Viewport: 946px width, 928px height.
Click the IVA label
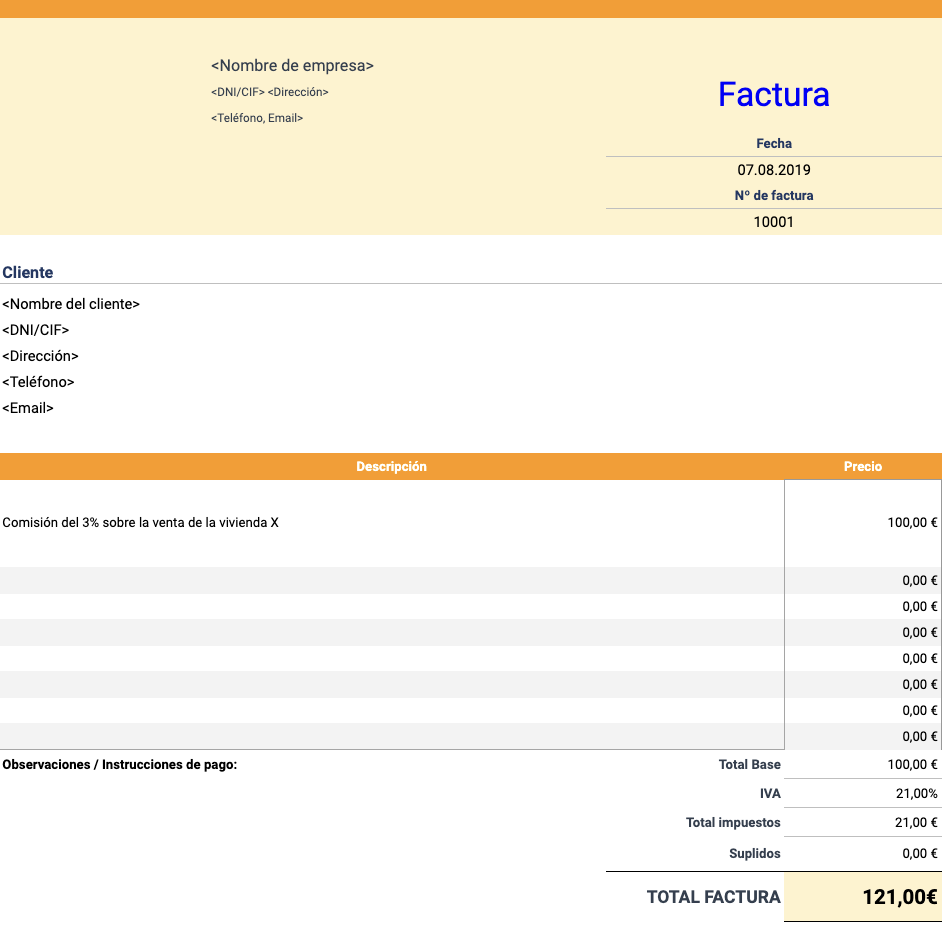770,793
